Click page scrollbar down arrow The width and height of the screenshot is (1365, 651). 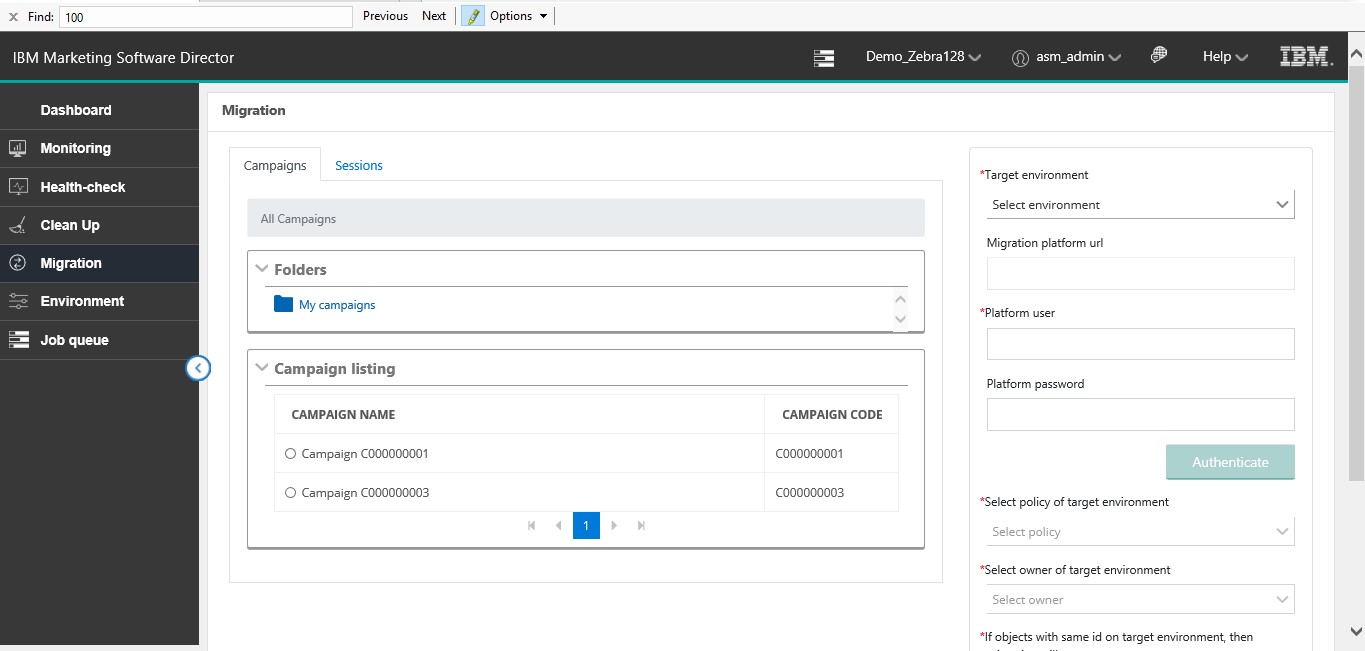tap(1357, 631)
